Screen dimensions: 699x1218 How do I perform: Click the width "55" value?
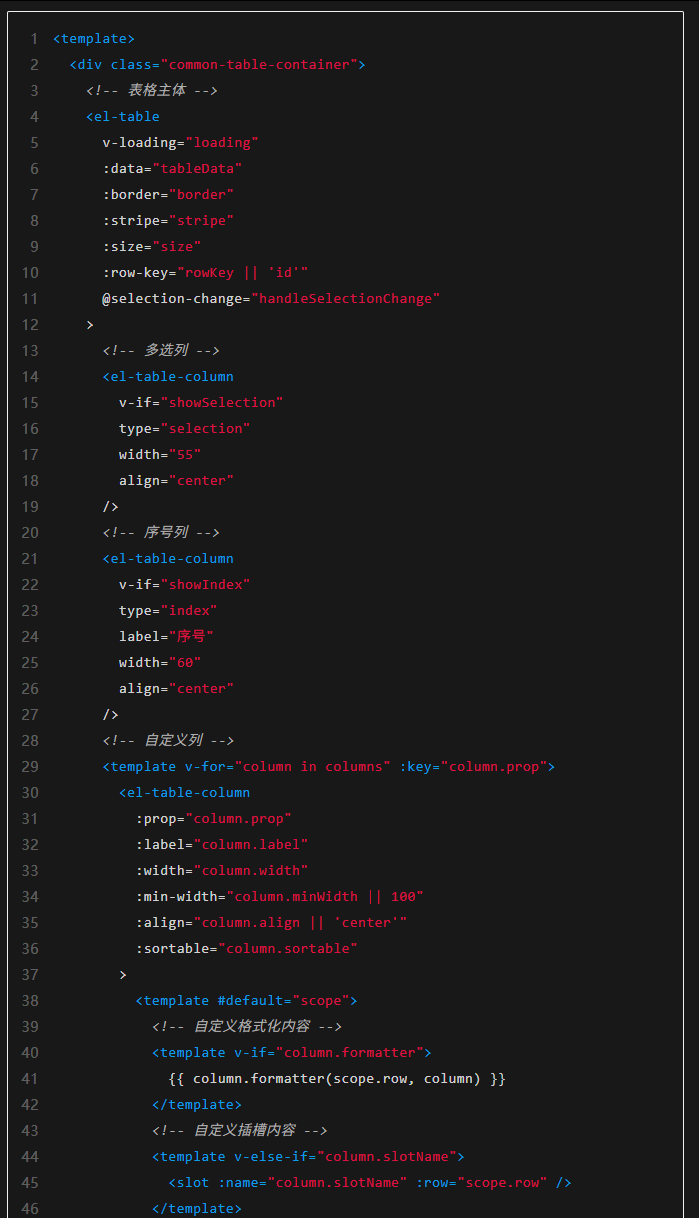tap(184, 455)
